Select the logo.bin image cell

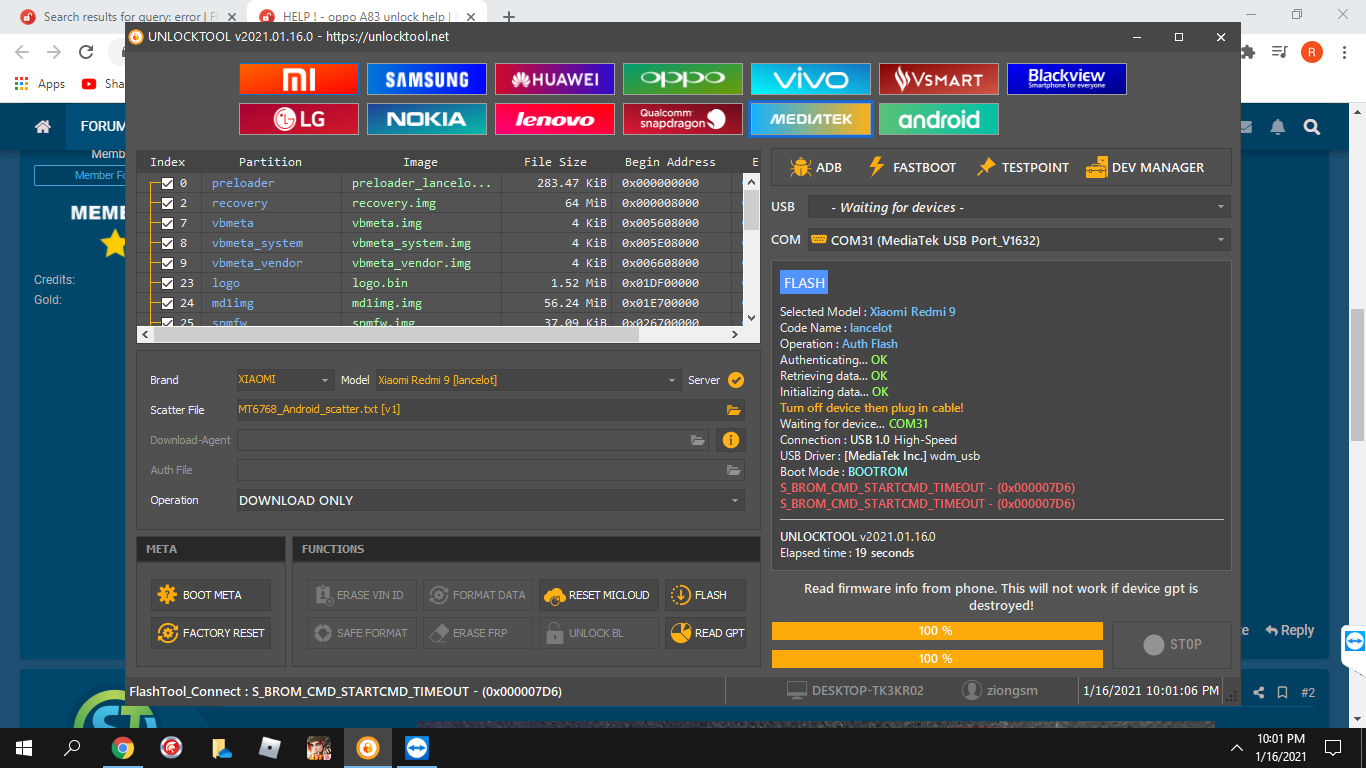pyautogui.click(x=420, y=283)
